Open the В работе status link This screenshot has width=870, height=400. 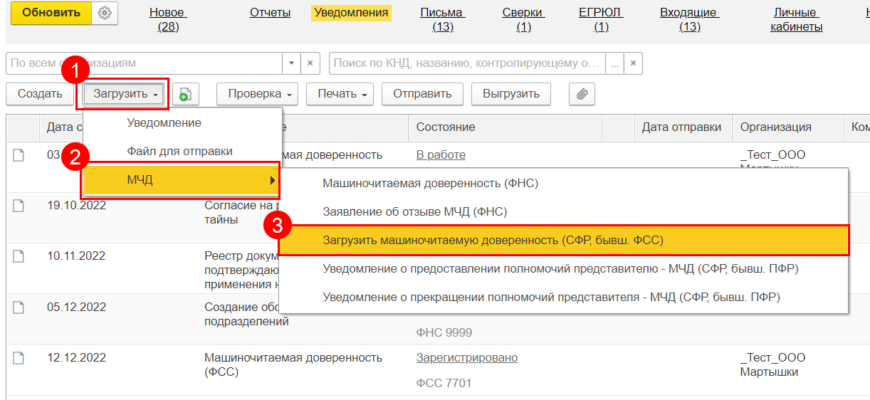pos(441,155)
